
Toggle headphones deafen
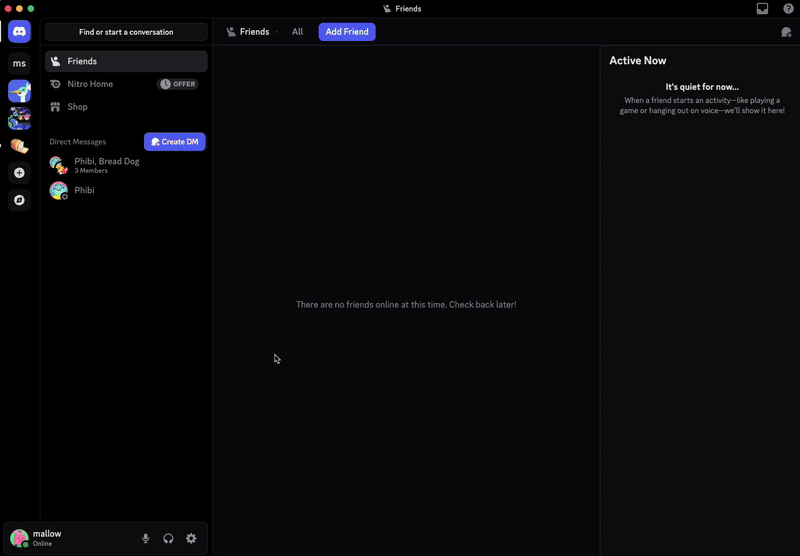pyautogui.click(x=168, y=539)
